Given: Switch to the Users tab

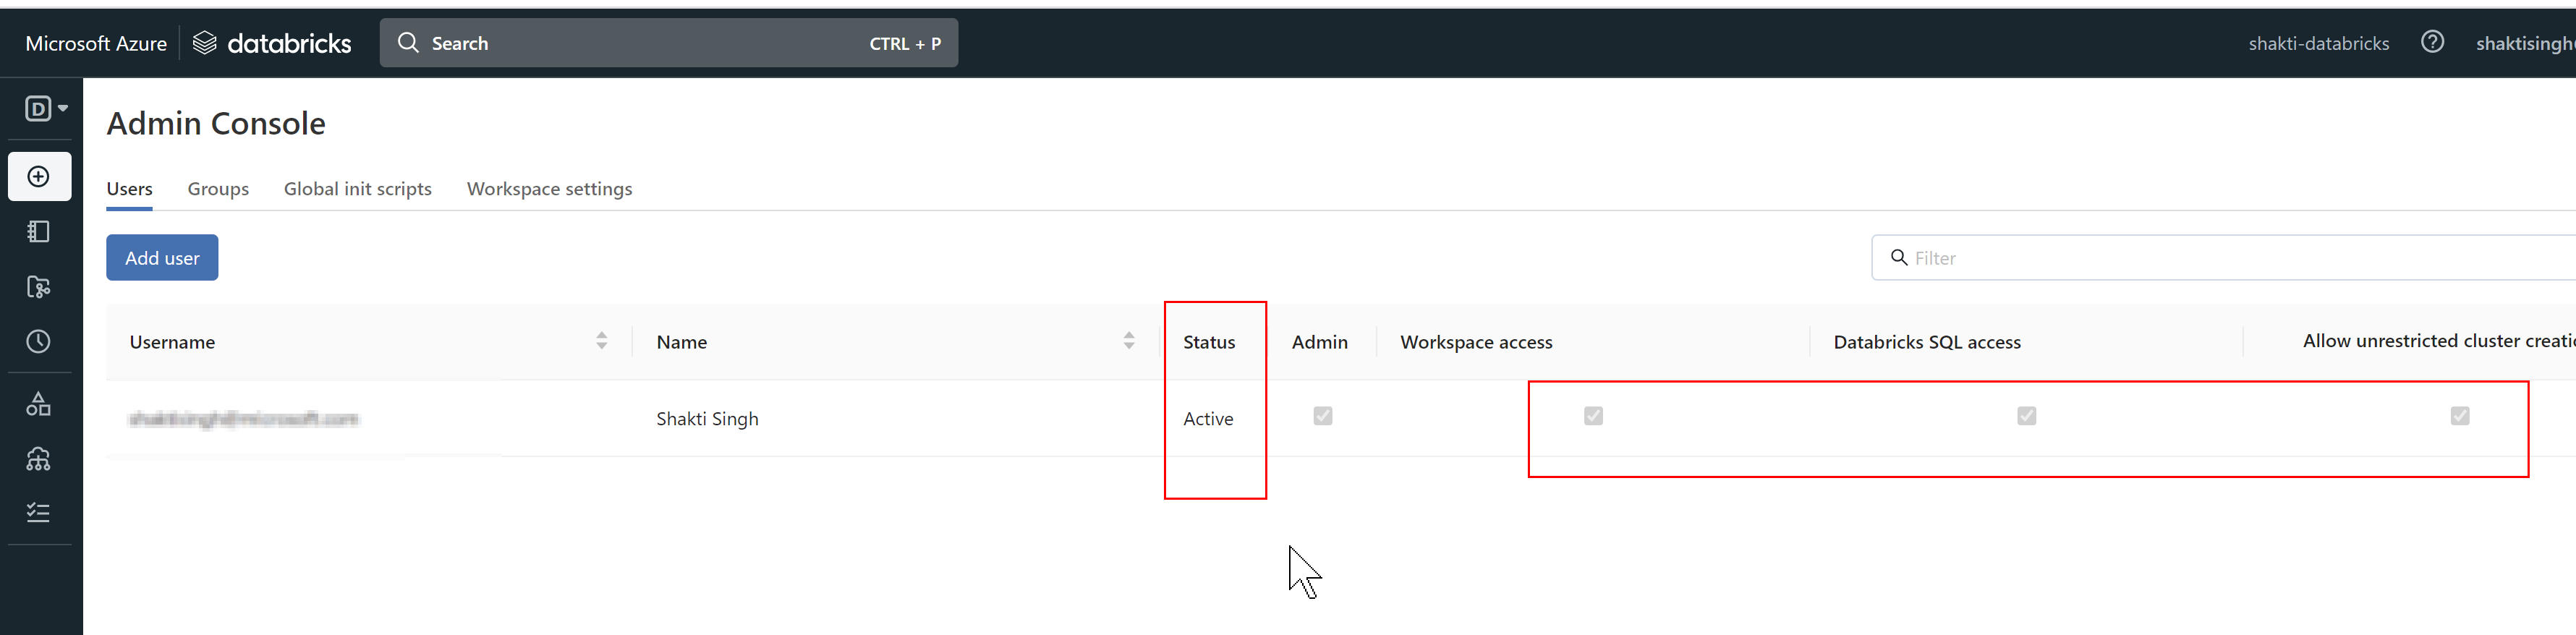Looking at the screenshot, I should (x=129, y=189).
